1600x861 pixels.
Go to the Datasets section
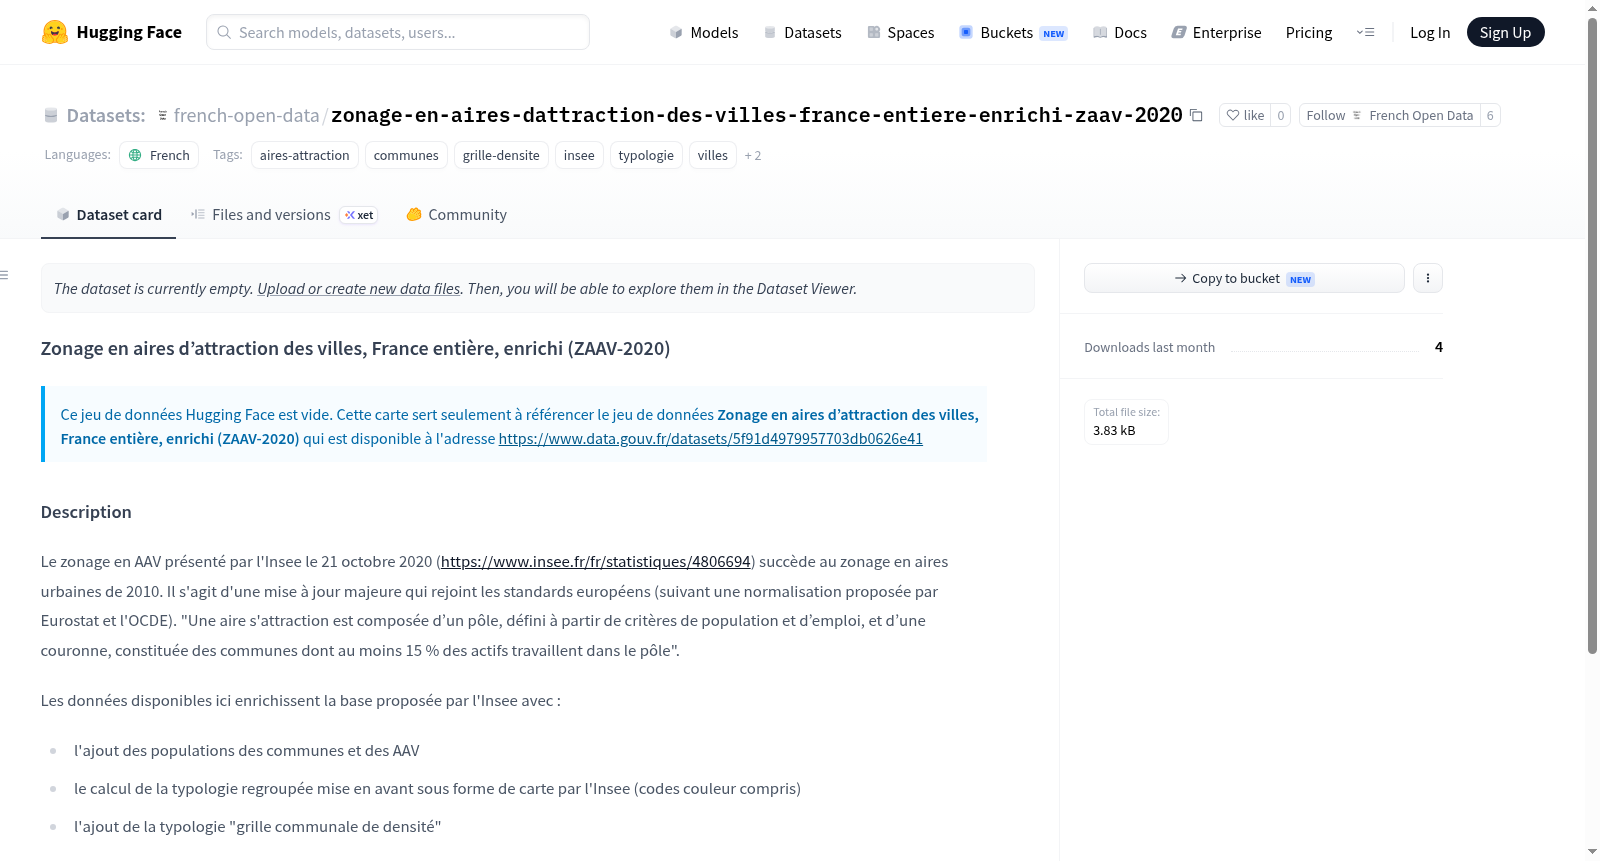803,32
